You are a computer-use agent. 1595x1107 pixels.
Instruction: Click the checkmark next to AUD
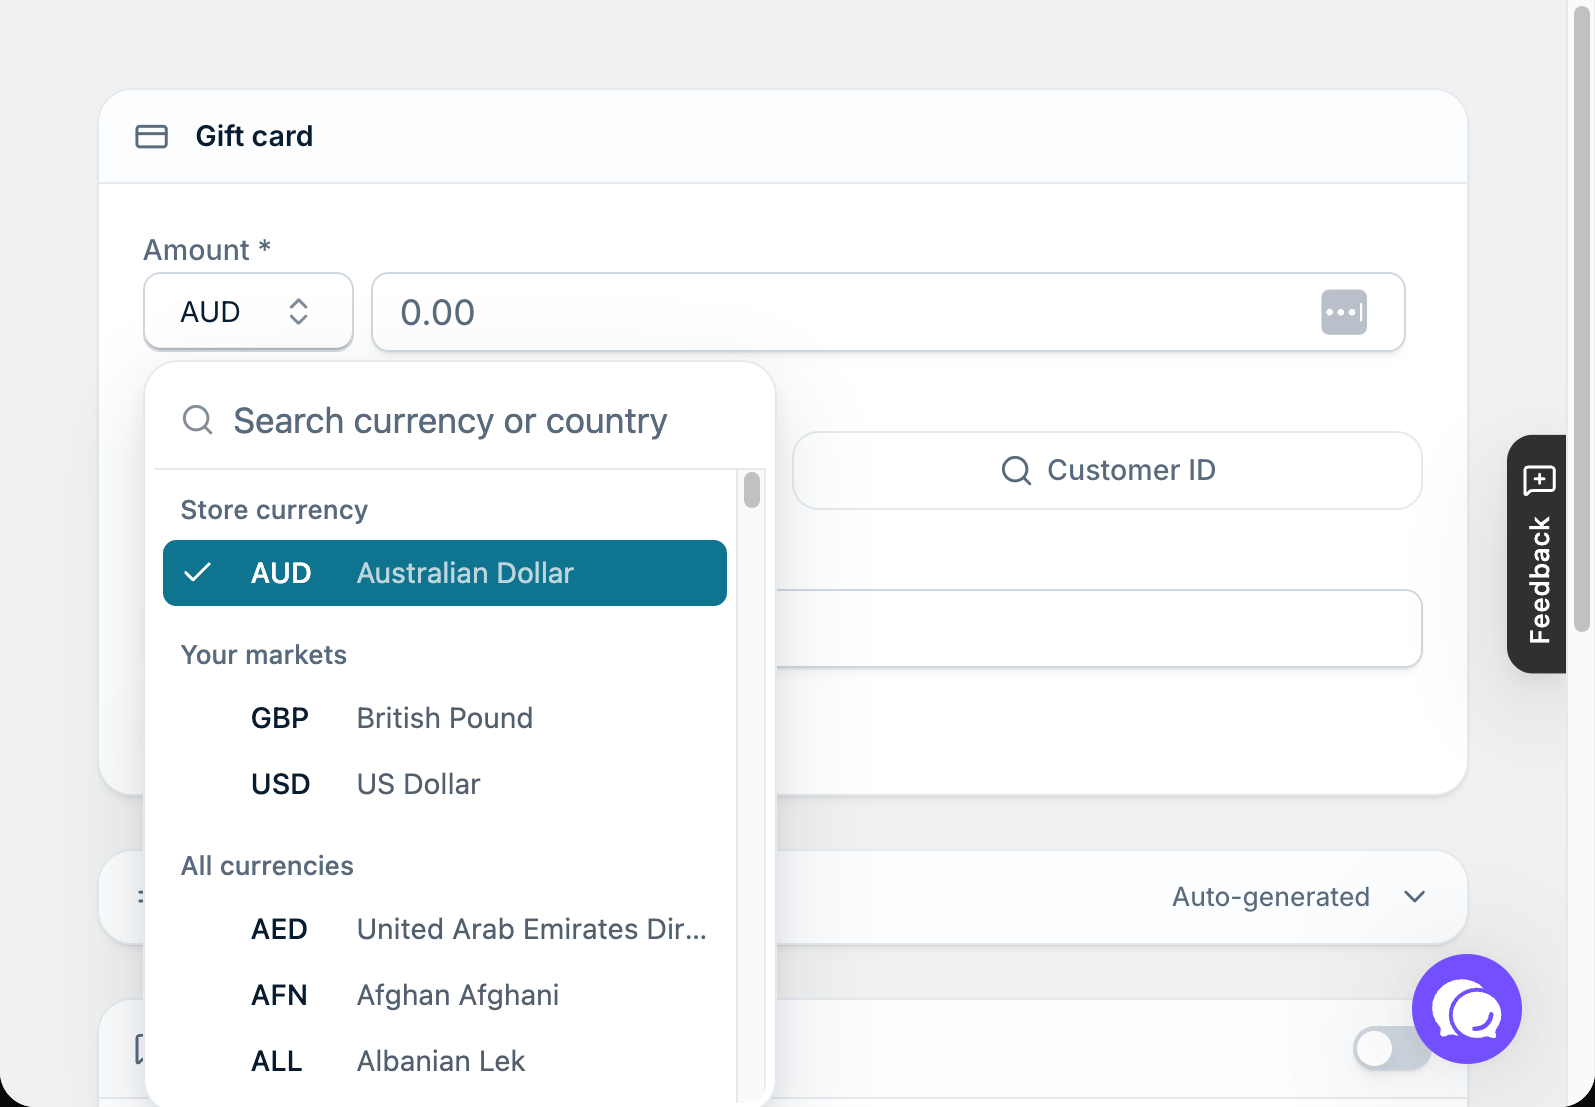click(x=198, y=573)
